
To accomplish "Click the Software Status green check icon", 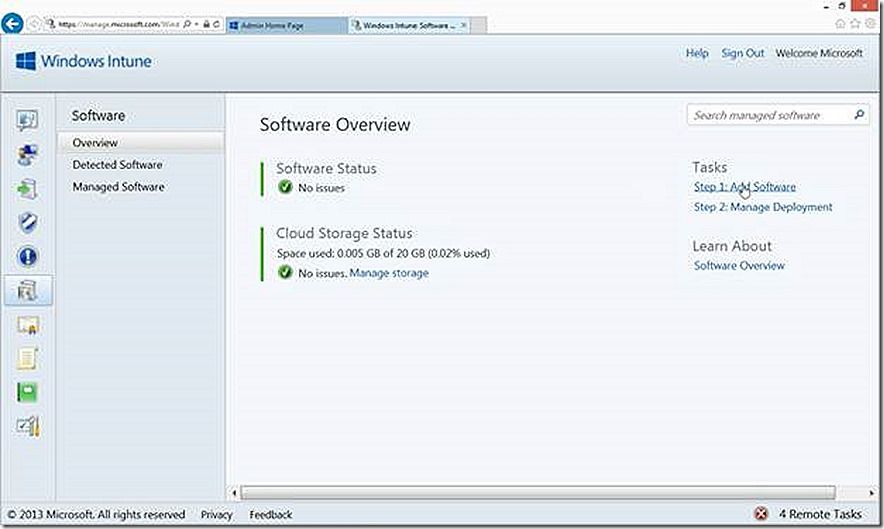I will tap(285, 187).
